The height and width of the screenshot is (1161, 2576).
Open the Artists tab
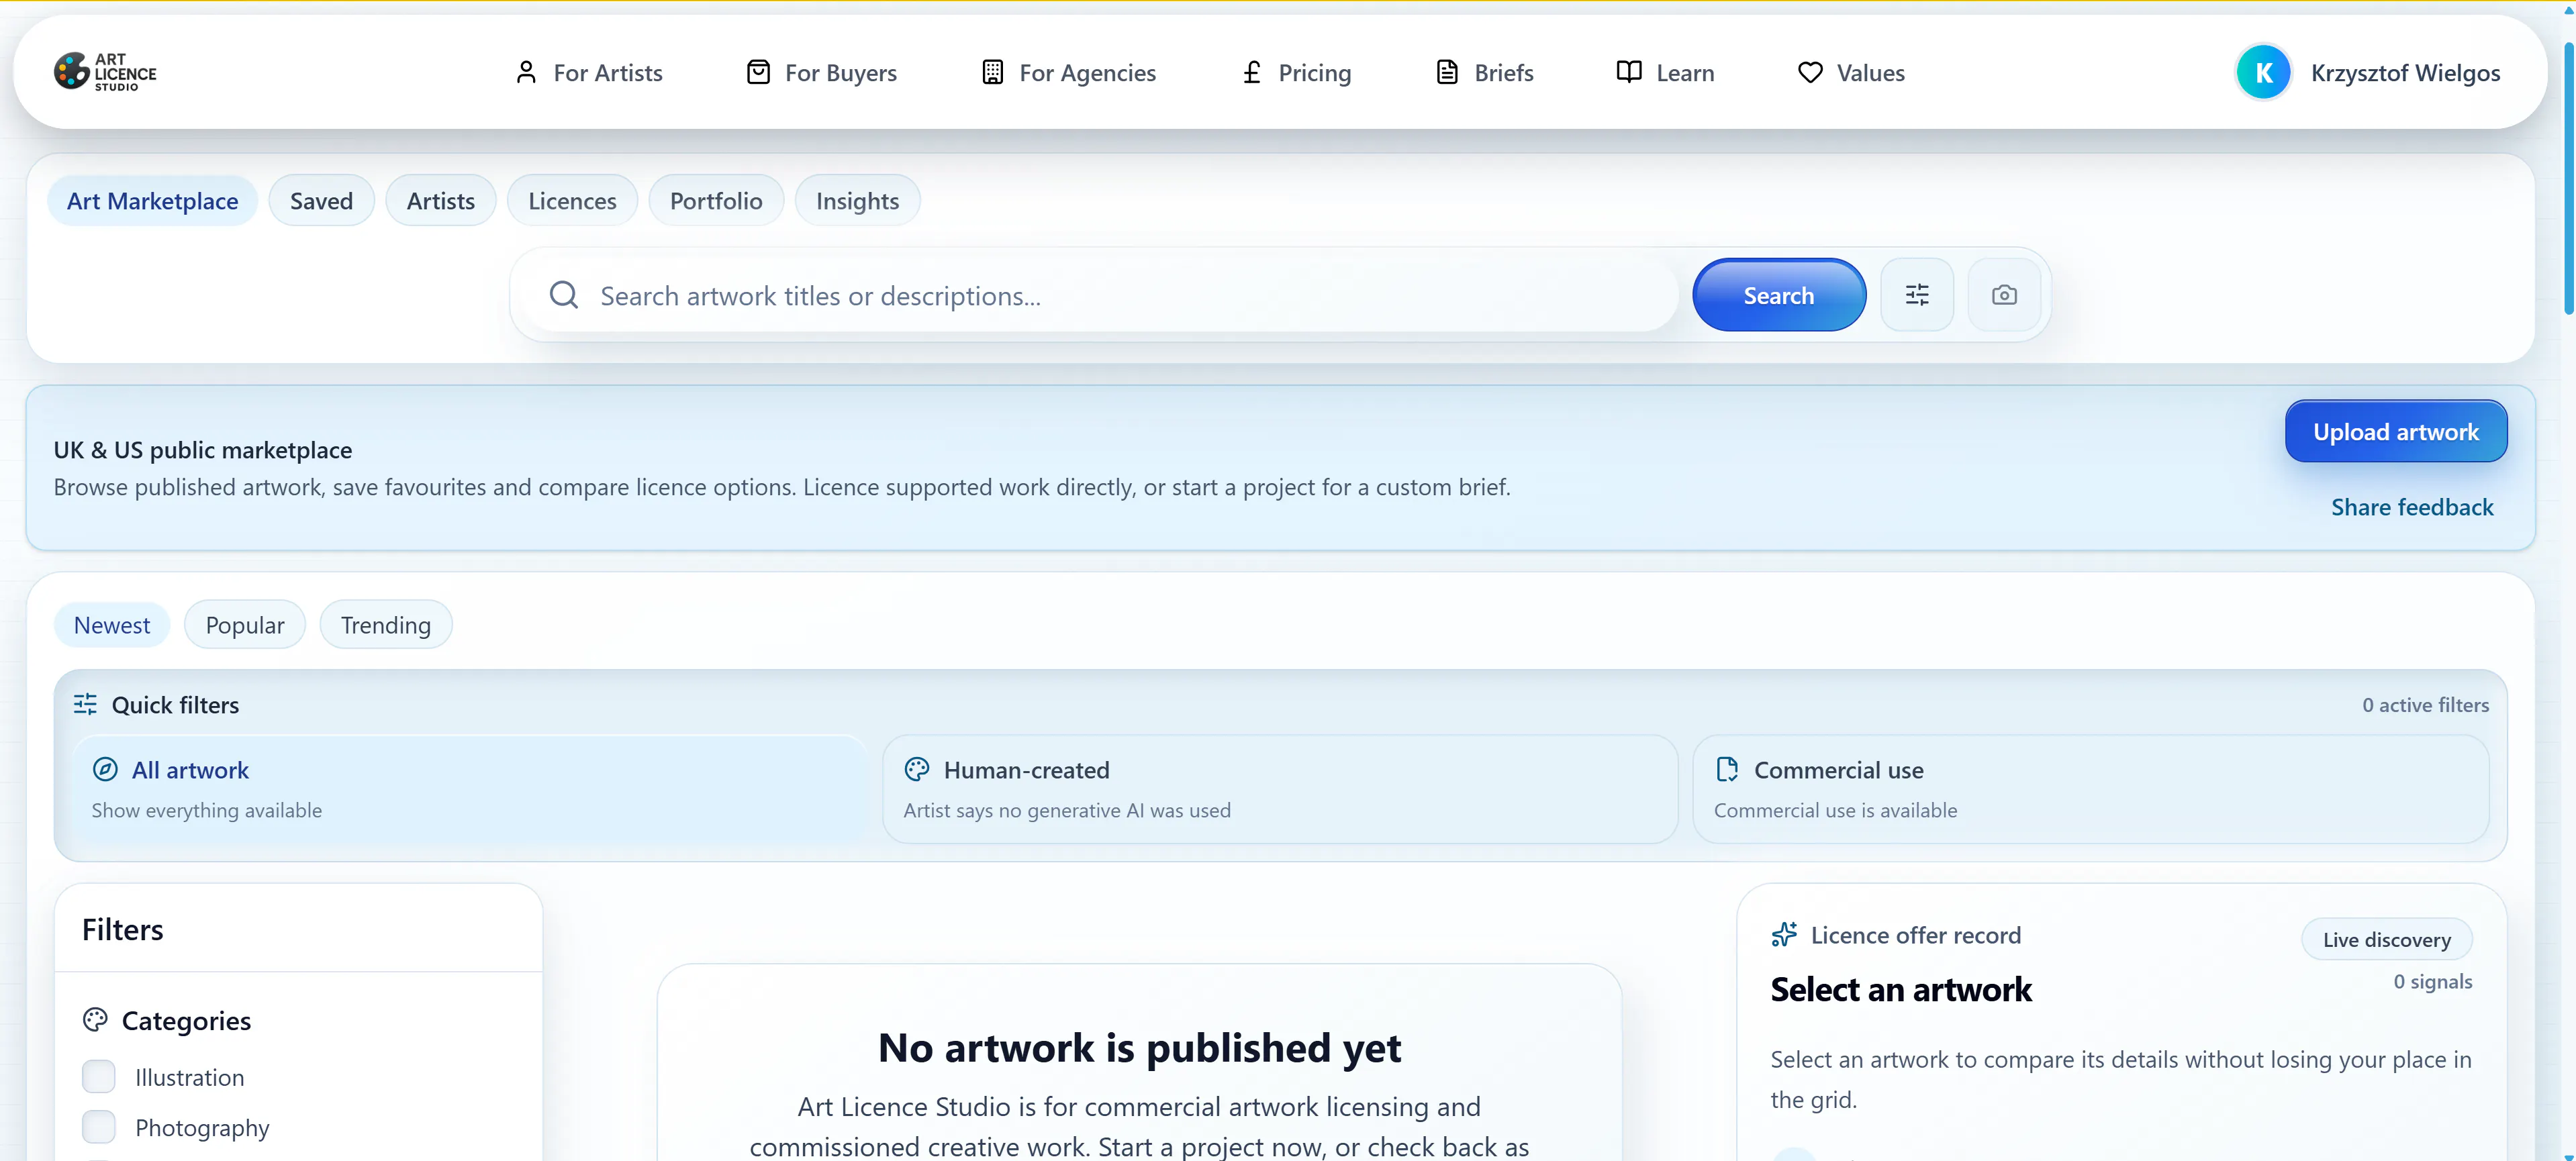441,200
